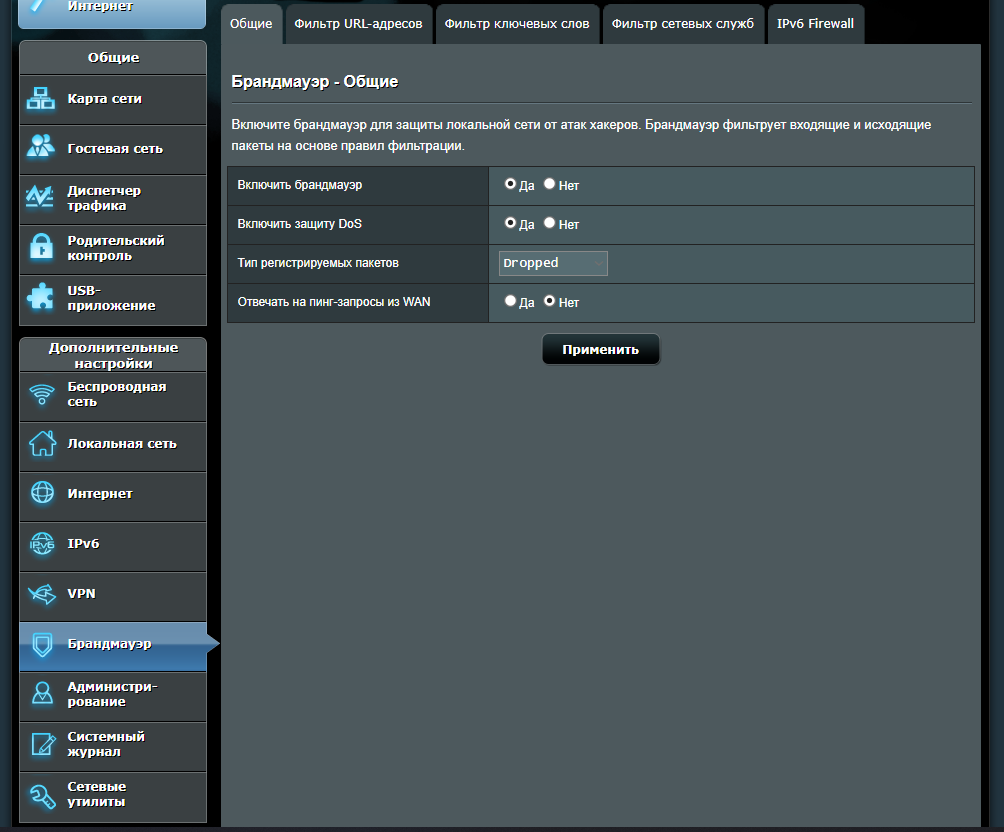Viewport: 1004px width, 832px height.
Task: Open Parental Control padlock icon
Action: pyautogui.click(x=41, y=248)
